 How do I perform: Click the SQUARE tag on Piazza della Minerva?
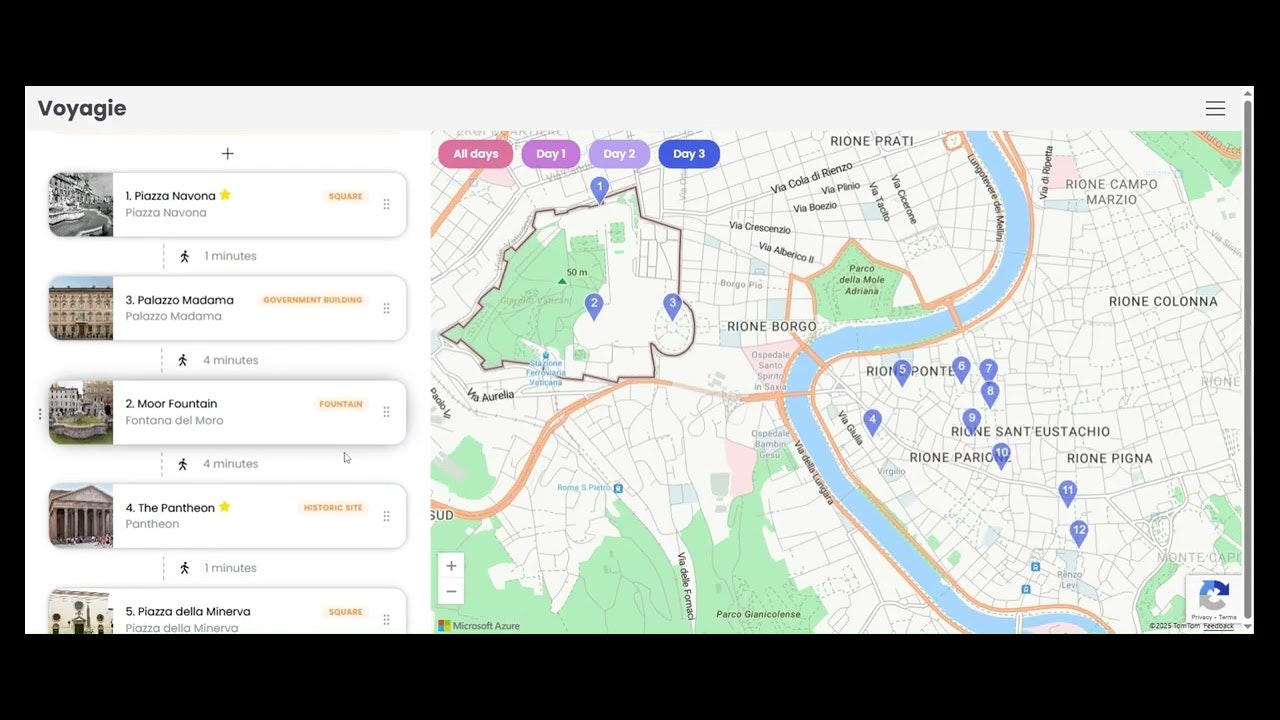click(346, 612)
